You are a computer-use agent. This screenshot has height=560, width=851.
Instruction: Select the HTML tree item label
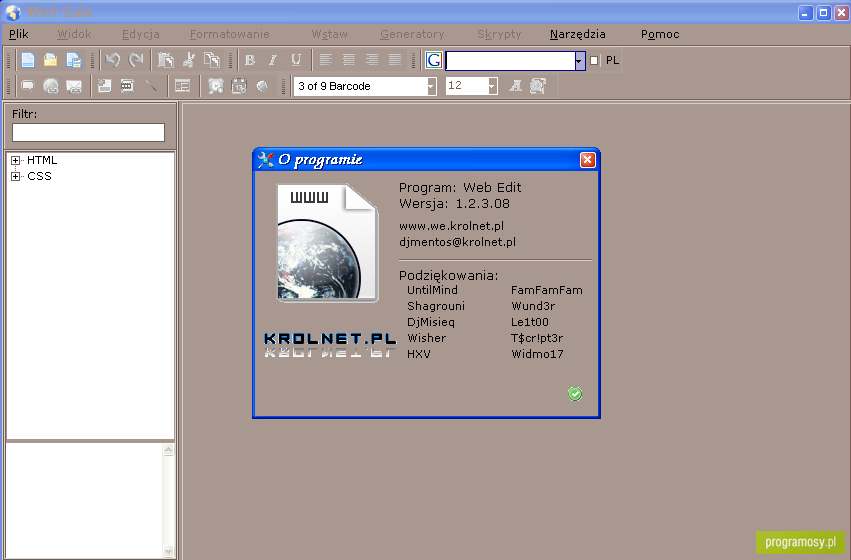[x=42, y=161]
